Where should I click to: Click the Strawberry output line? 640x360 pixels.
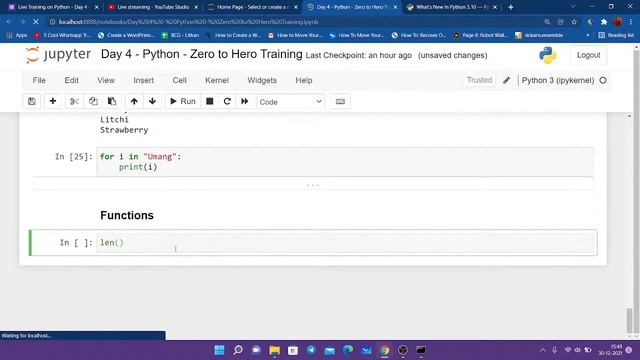coord(124,130)
